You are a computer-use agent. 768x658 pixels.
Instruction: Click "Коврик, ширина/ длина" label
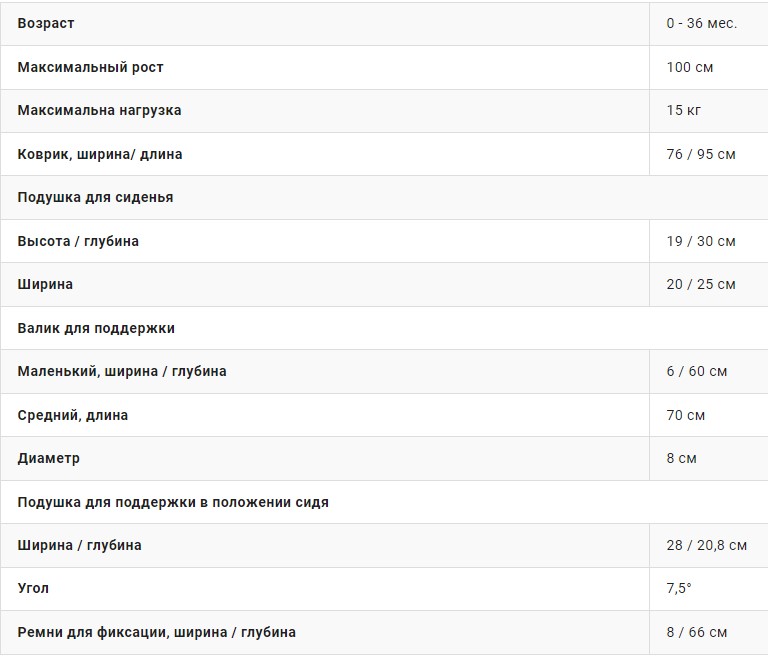(x=100, y=154)
